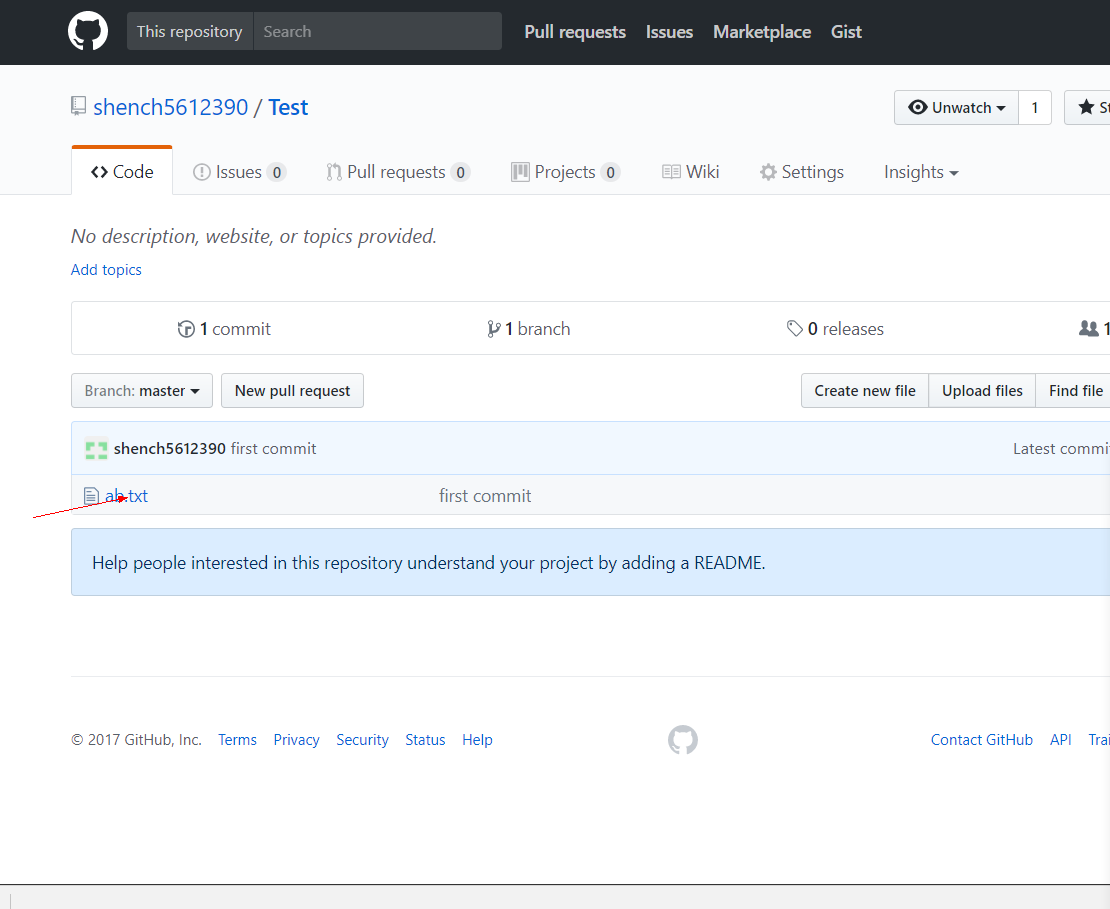Click the eye icon on Unwatch button

point(917,108)
